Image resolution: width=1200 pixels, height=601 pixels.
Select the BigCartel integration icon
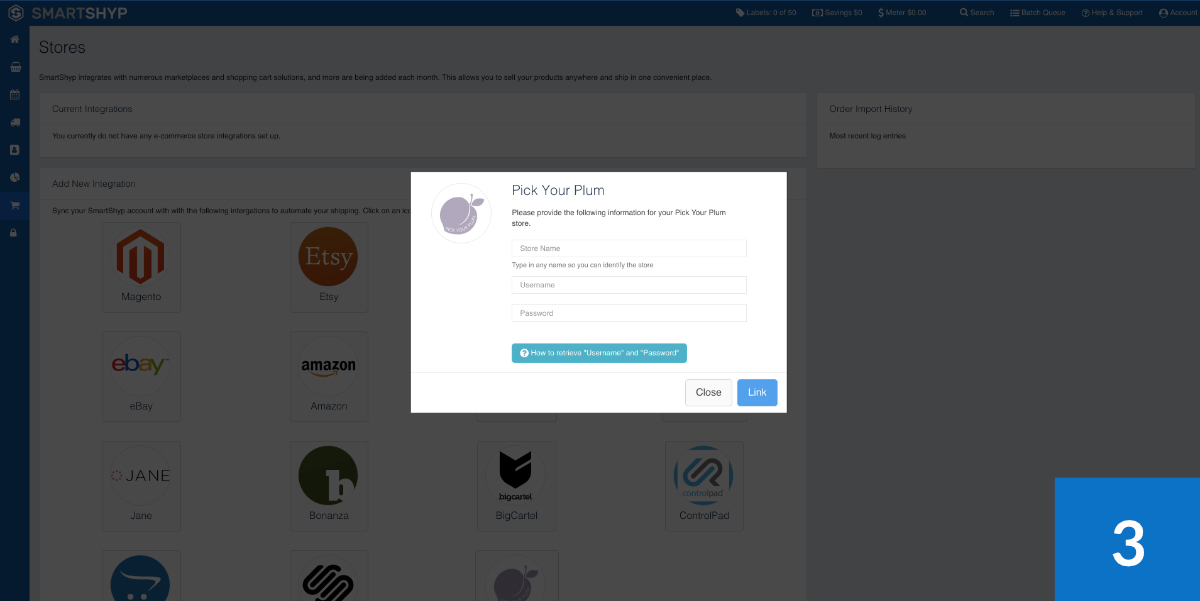click(516, 486)
